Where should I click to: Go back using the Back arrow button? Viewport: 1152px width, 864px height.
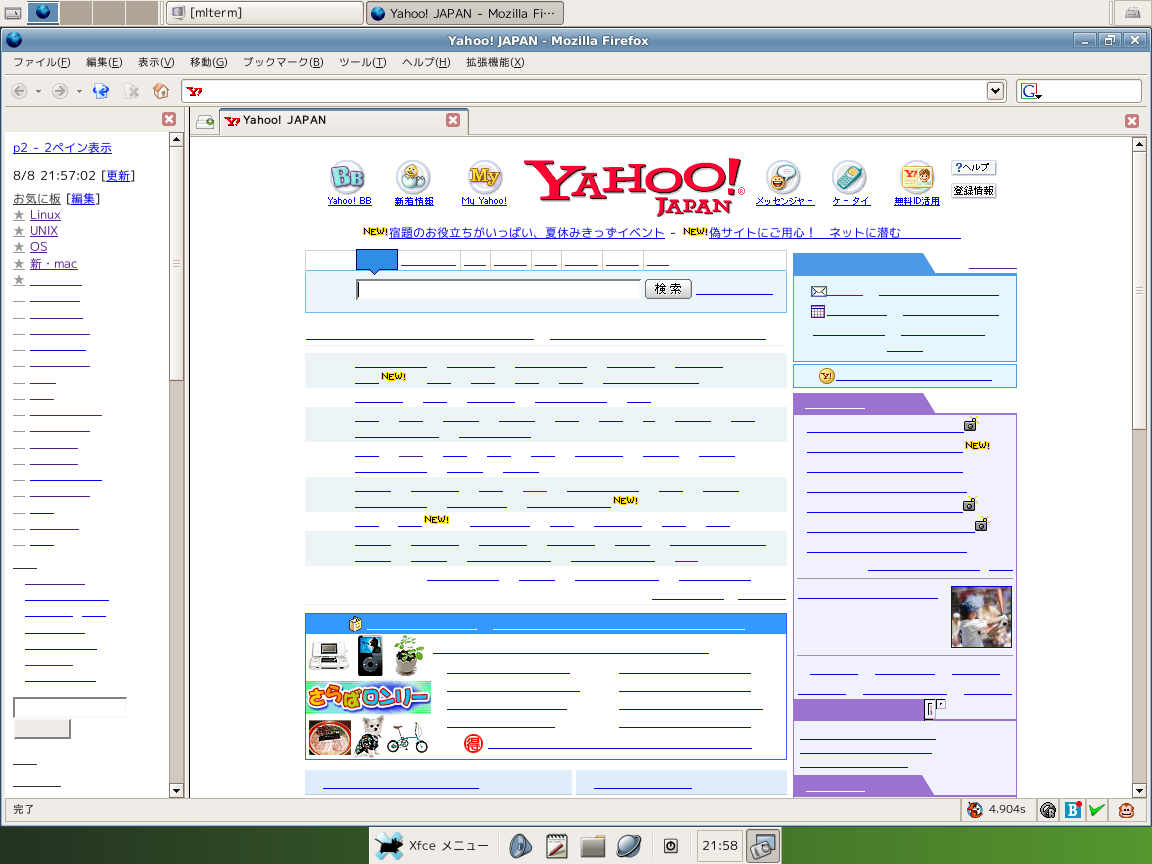point(20,91)
